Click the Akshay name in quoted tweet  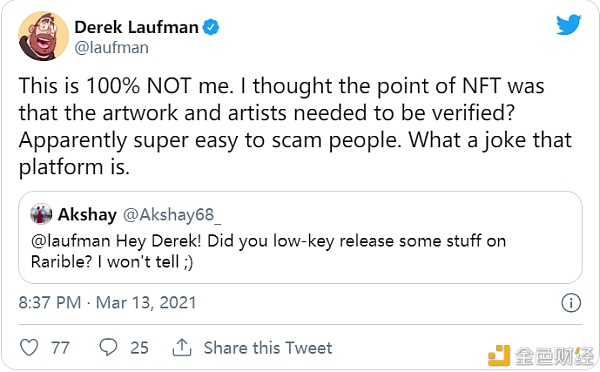click(x=87, y=214)
